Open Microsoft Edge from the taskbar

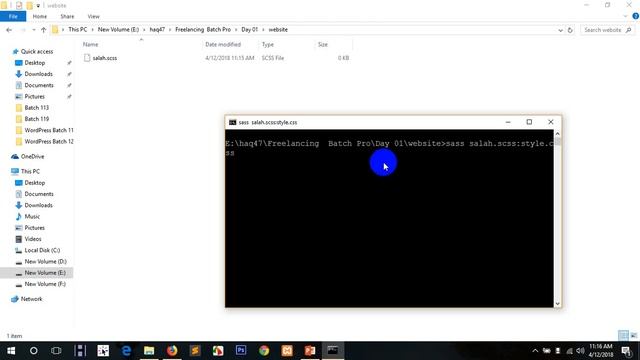point(126,351)
